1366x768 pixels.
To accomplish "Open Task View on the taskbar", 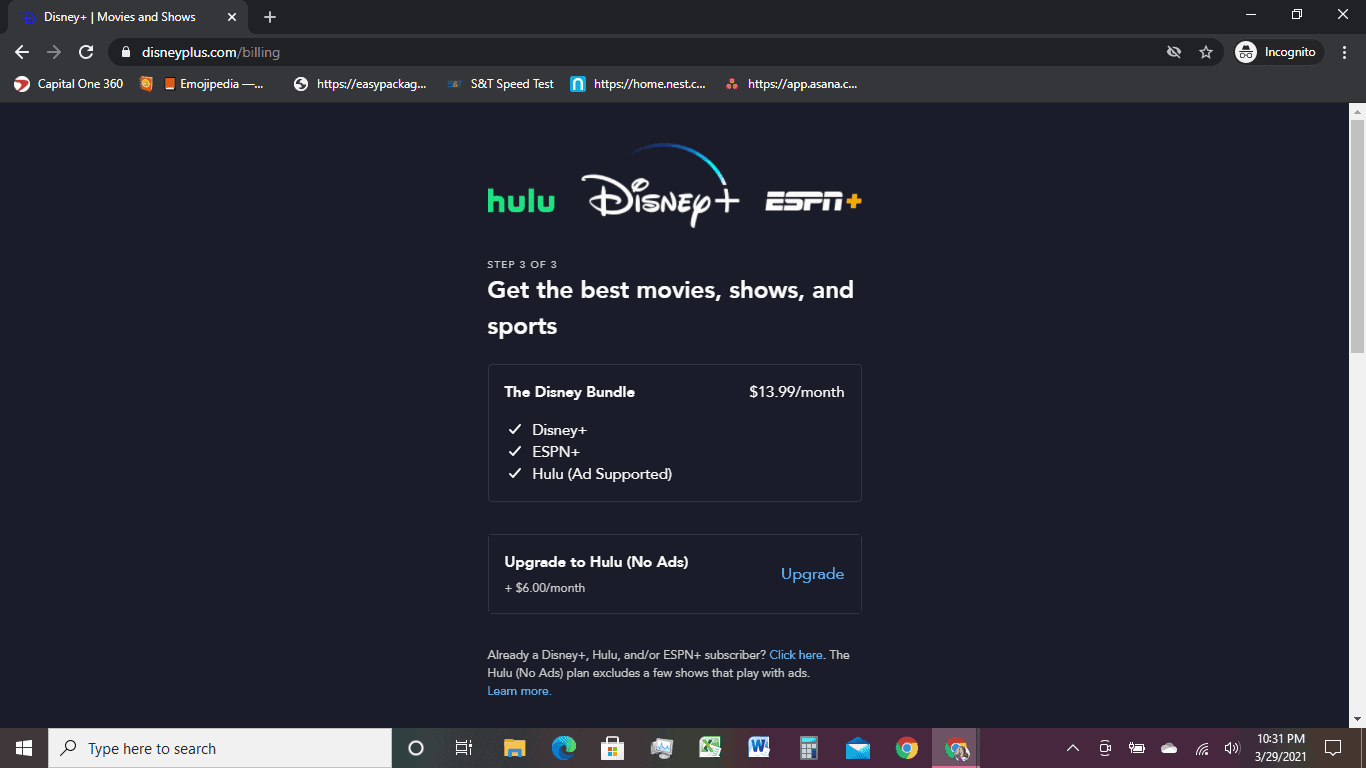I will 464,748.
